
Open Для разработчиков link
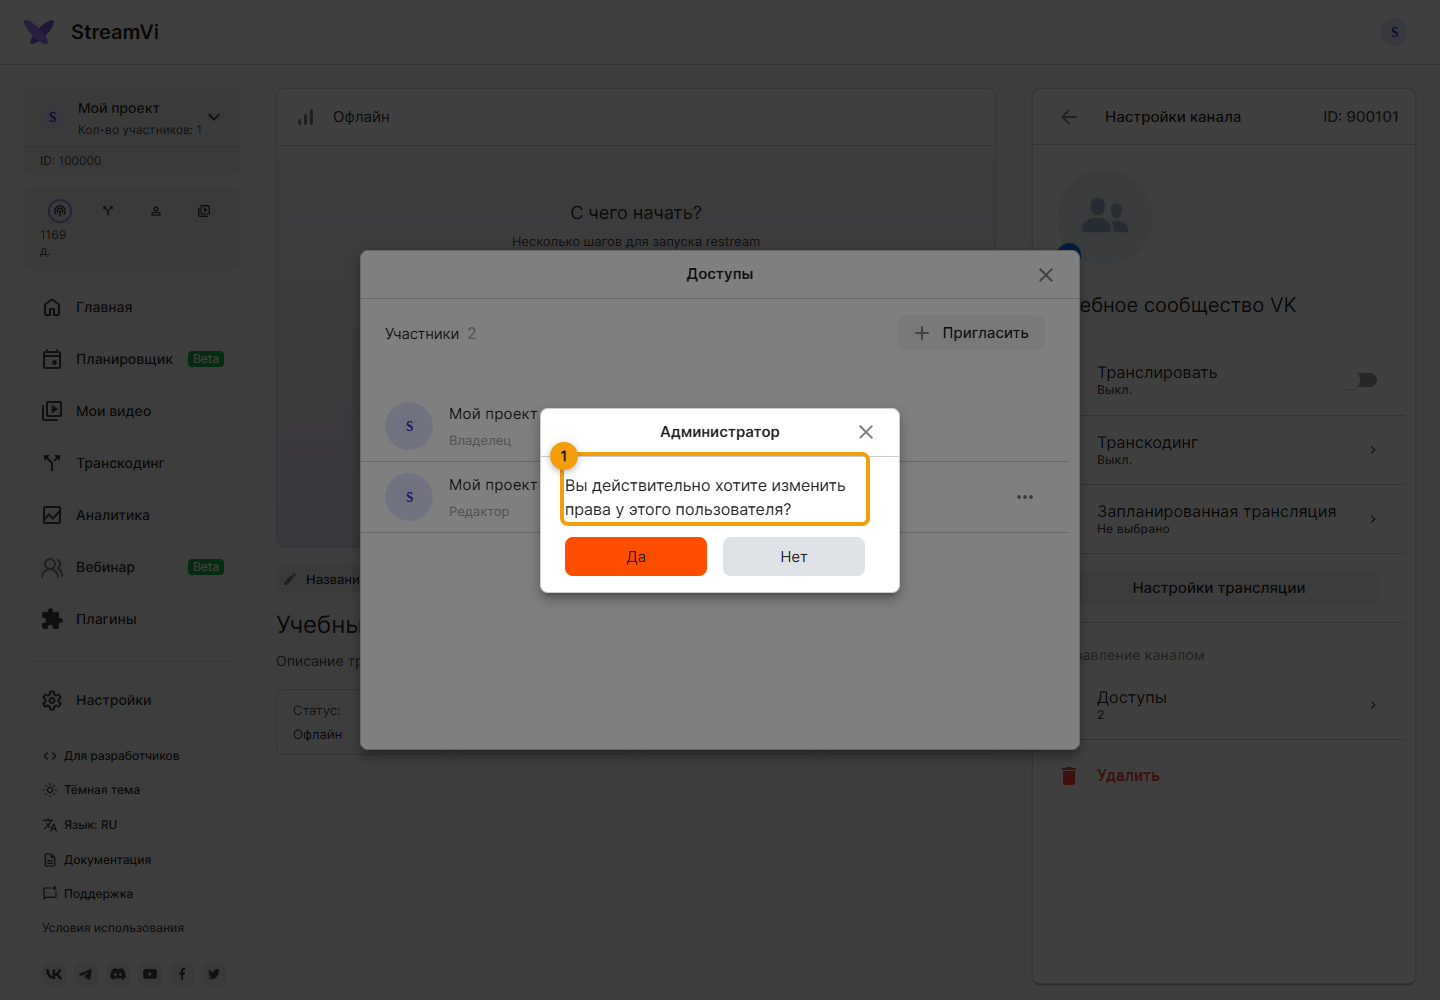pos(111,756)
